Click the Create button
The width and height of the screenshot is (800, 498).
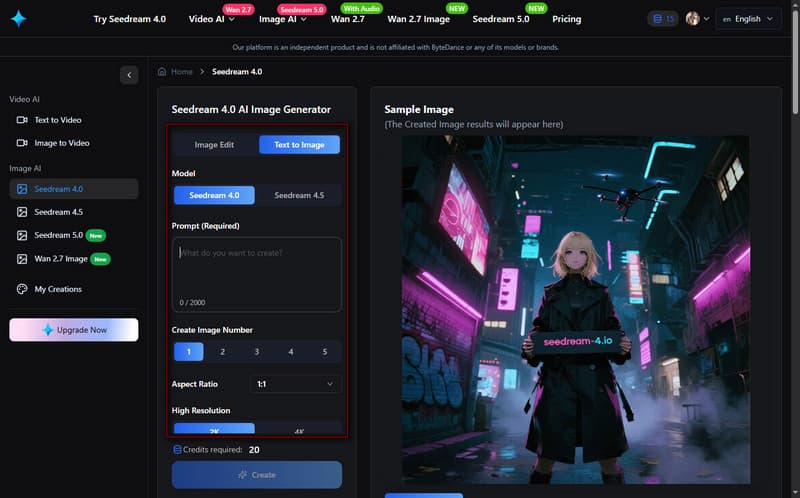(x=257, y=475)
